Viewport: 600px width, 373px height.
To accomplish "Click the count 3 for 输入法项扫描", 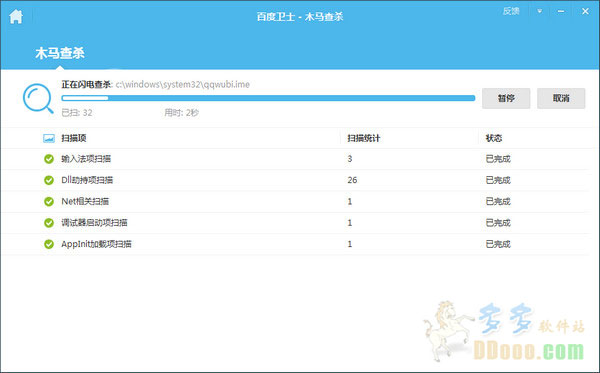I will [x=350, y=159].
